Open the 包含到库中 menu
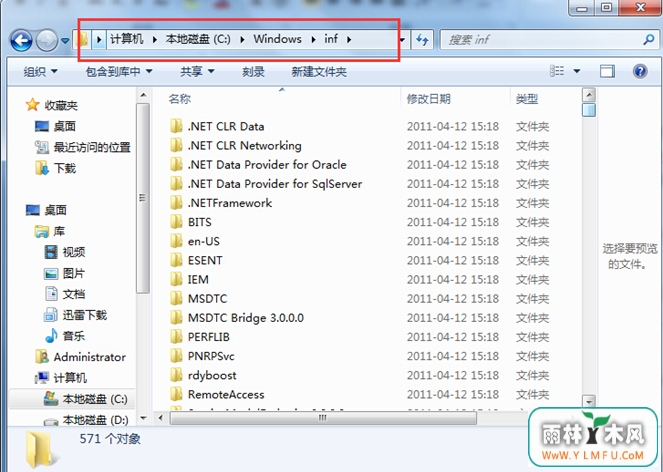This screenshot has width=663, height=472. [119, 72]
